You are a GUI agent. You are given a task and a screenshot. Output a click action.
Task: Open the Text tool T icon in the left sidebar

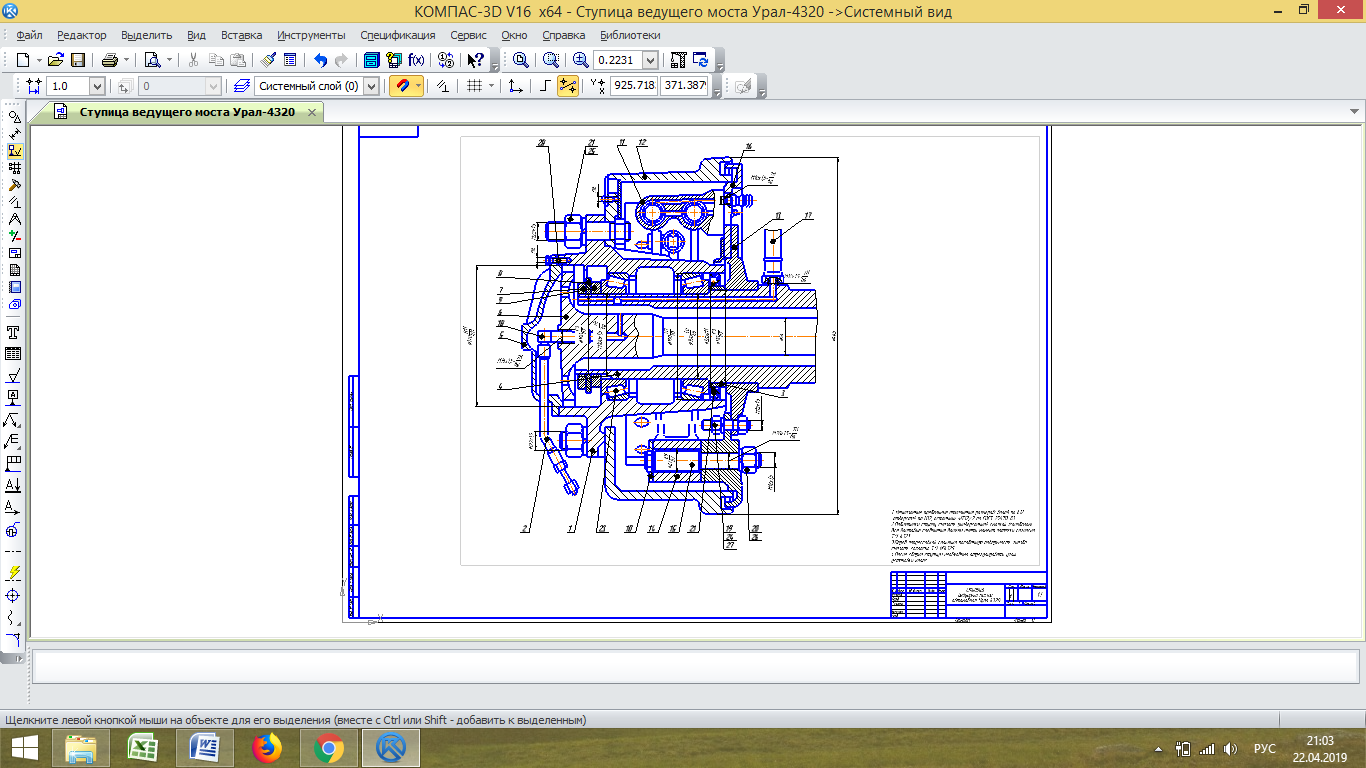(14, 332)
